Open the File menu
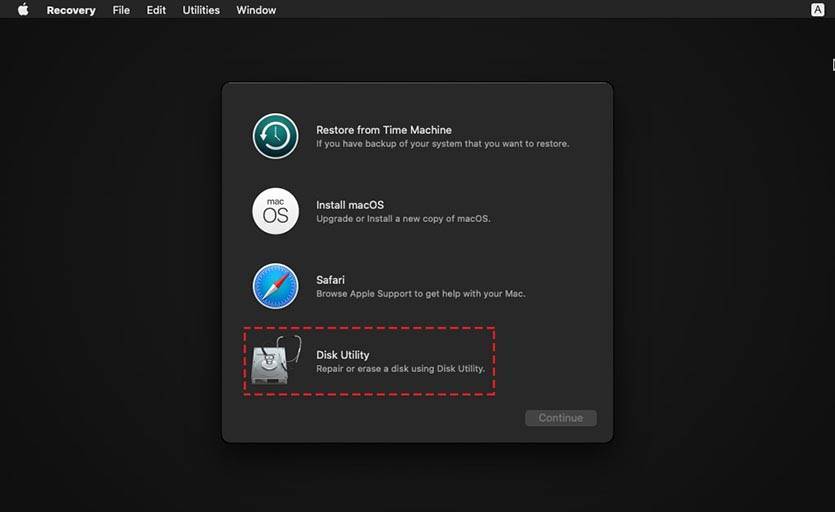 (121, 10)
